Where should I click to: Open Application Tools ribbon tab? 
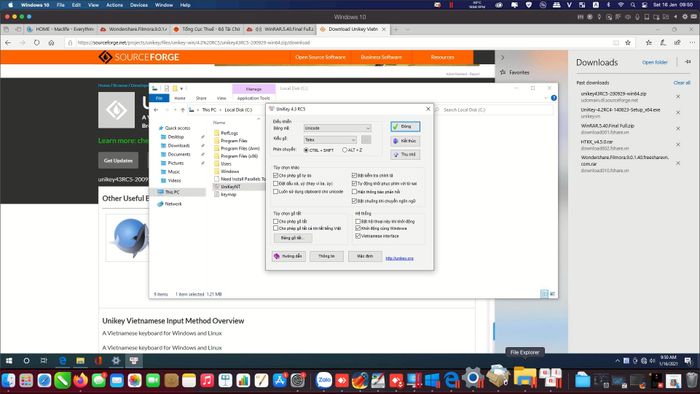point(254,98)
